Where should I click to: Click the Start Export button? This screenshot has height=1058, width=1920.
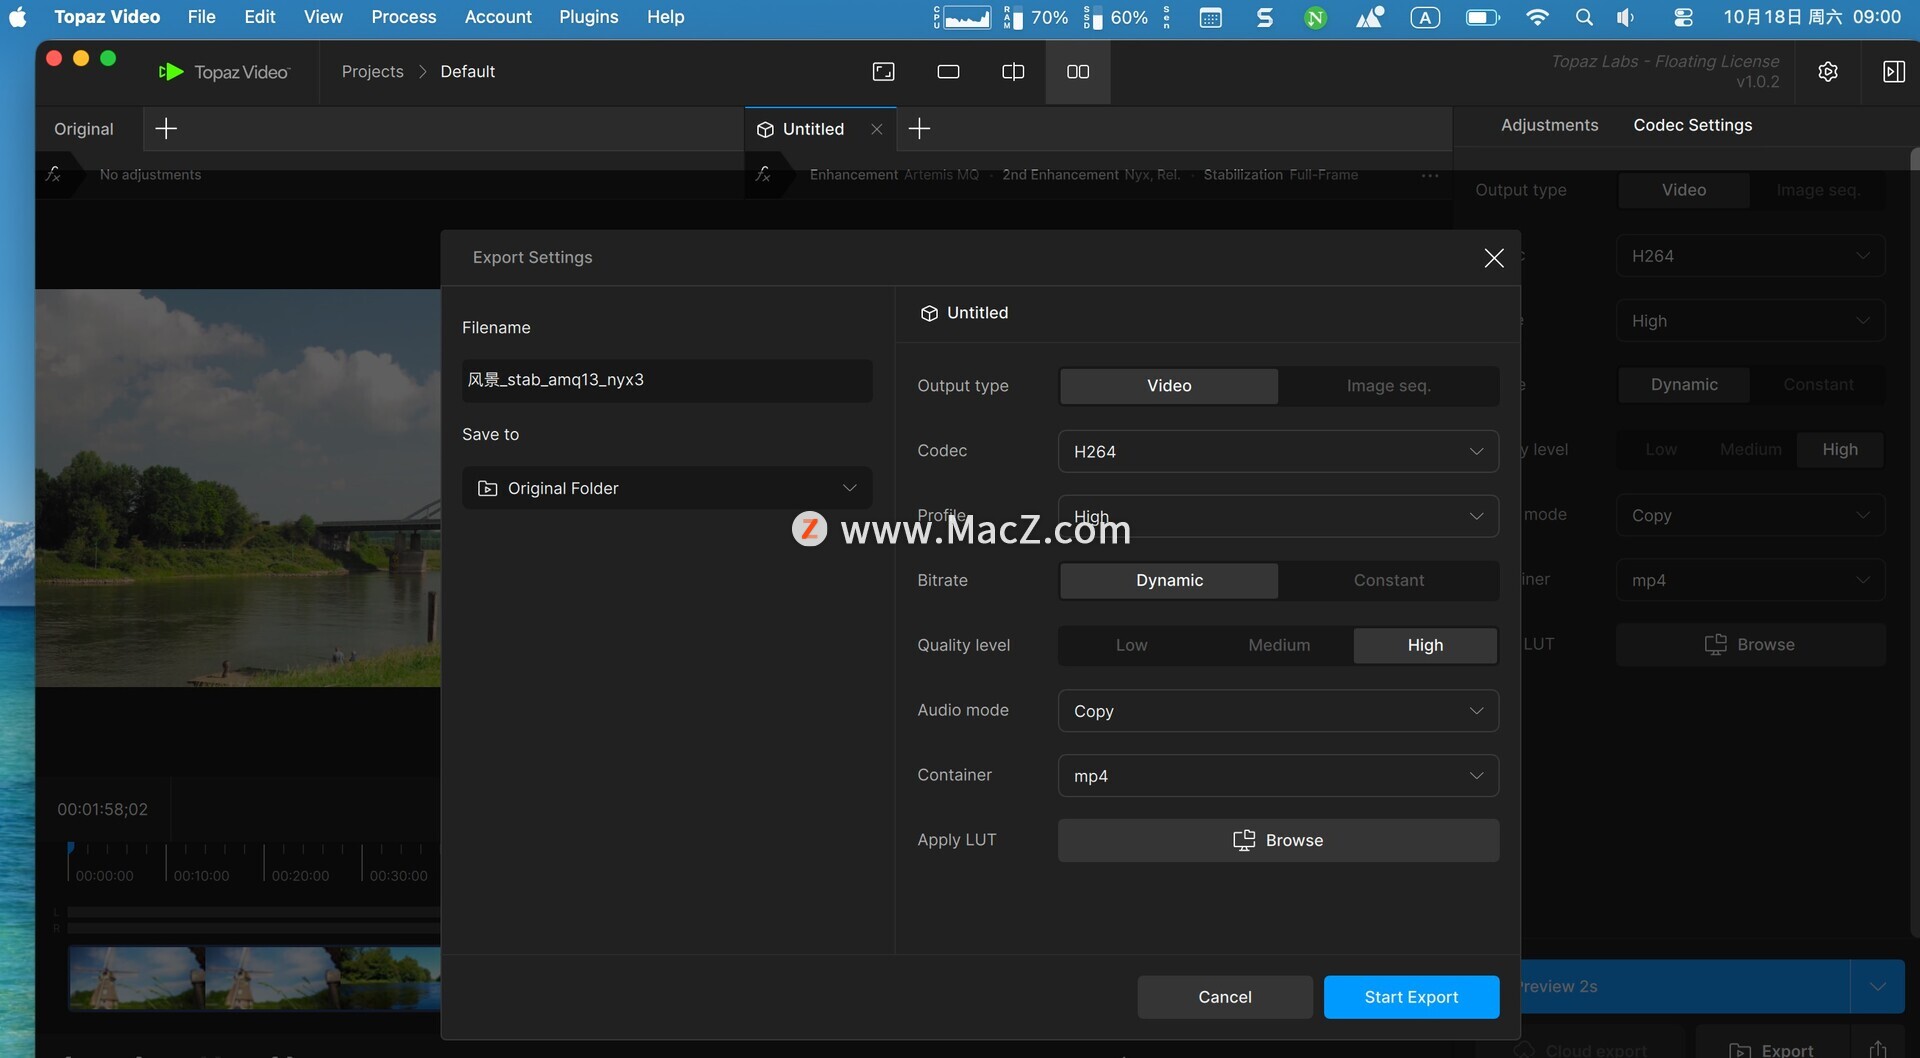pos(1411,997)
